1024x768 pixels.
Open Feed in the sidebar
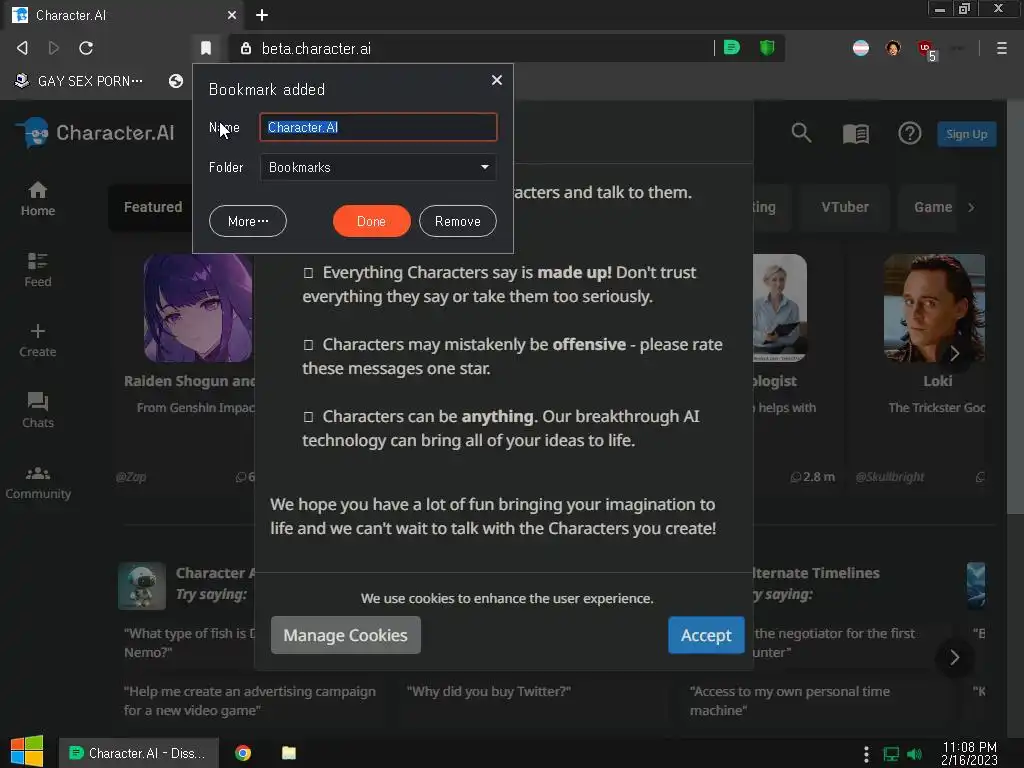[38, 270]
